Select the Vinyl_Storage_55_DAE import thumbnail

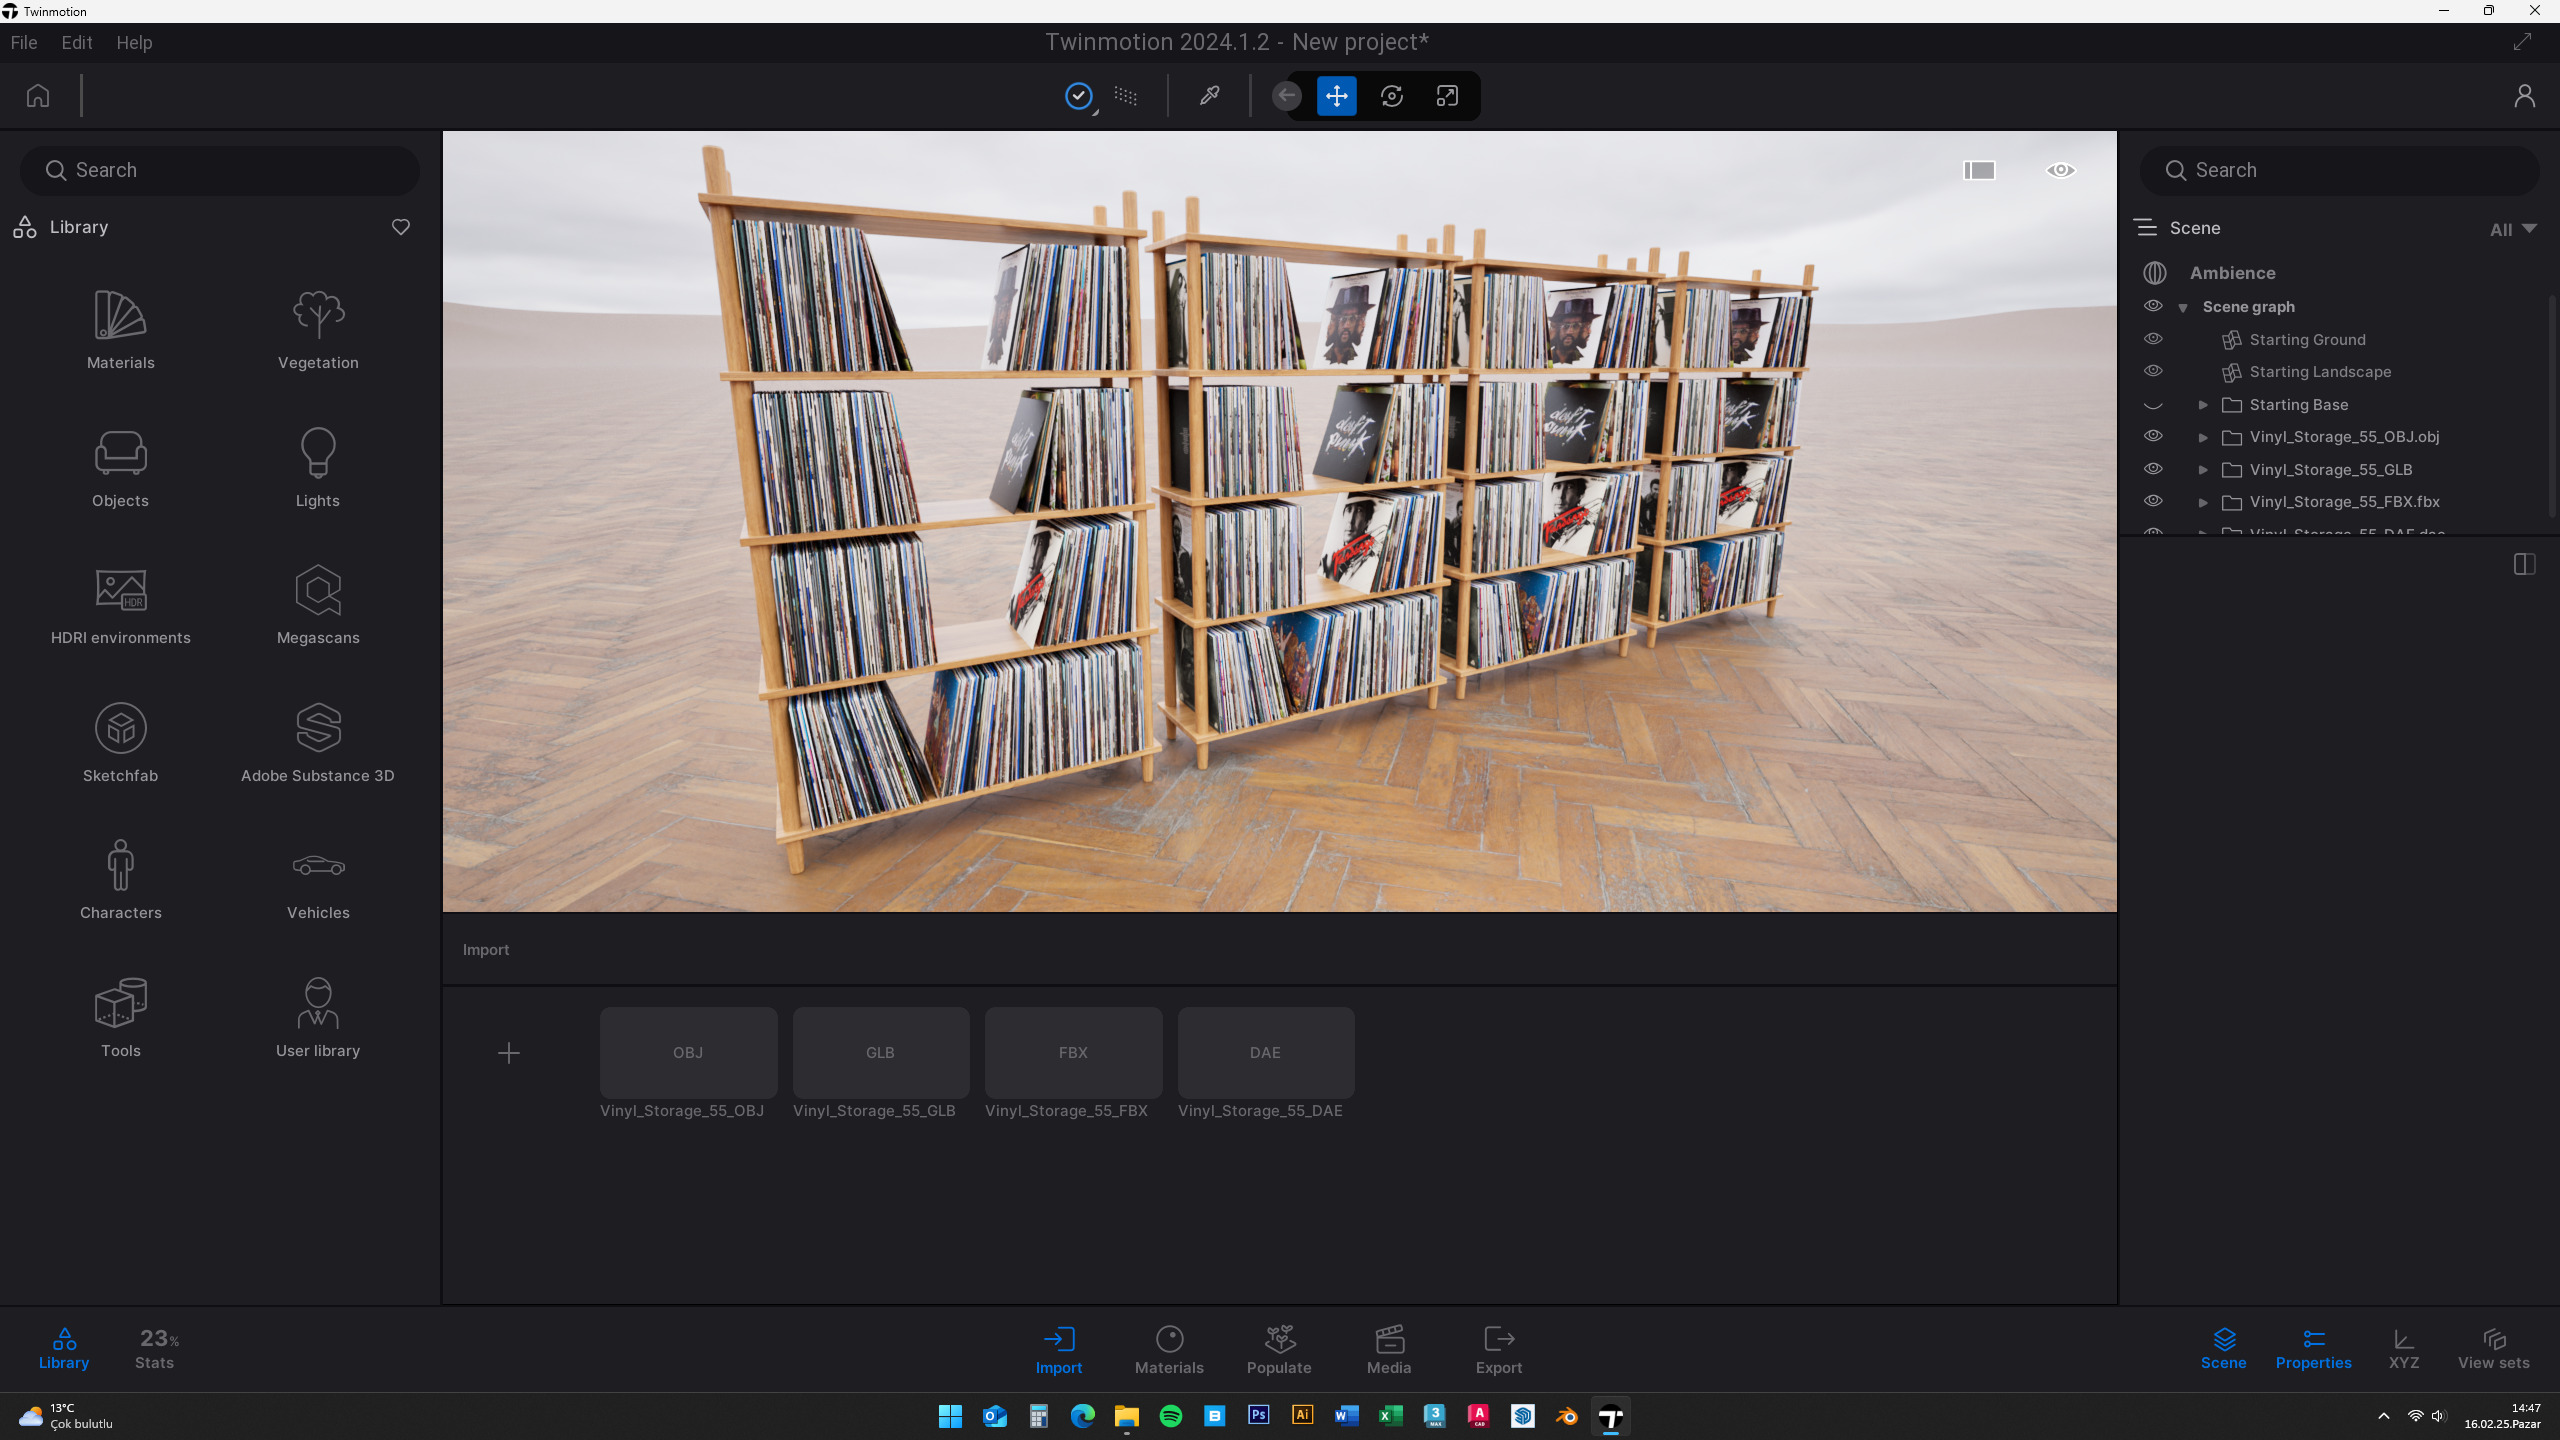pos(1266,1052)
